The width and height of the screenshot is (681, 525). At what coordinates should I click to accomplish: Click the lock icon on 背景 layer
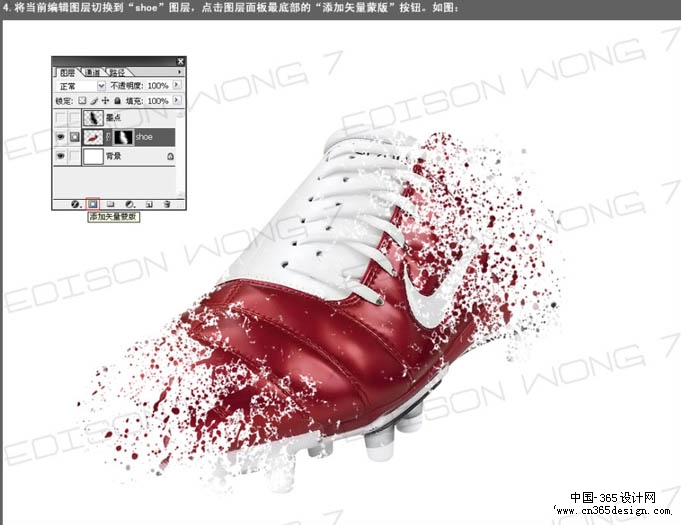tap(170, 156)
